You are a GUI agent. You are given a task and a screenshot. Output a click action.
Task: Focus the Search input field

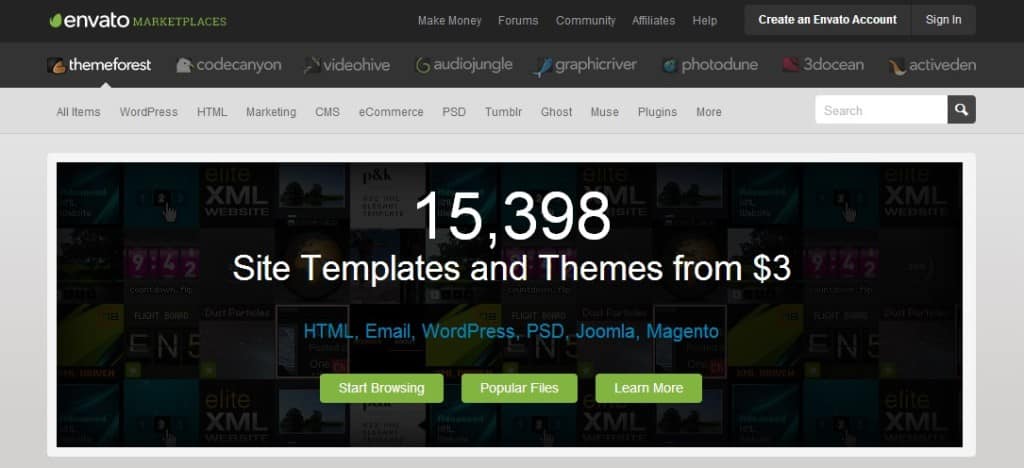[881, 110]
